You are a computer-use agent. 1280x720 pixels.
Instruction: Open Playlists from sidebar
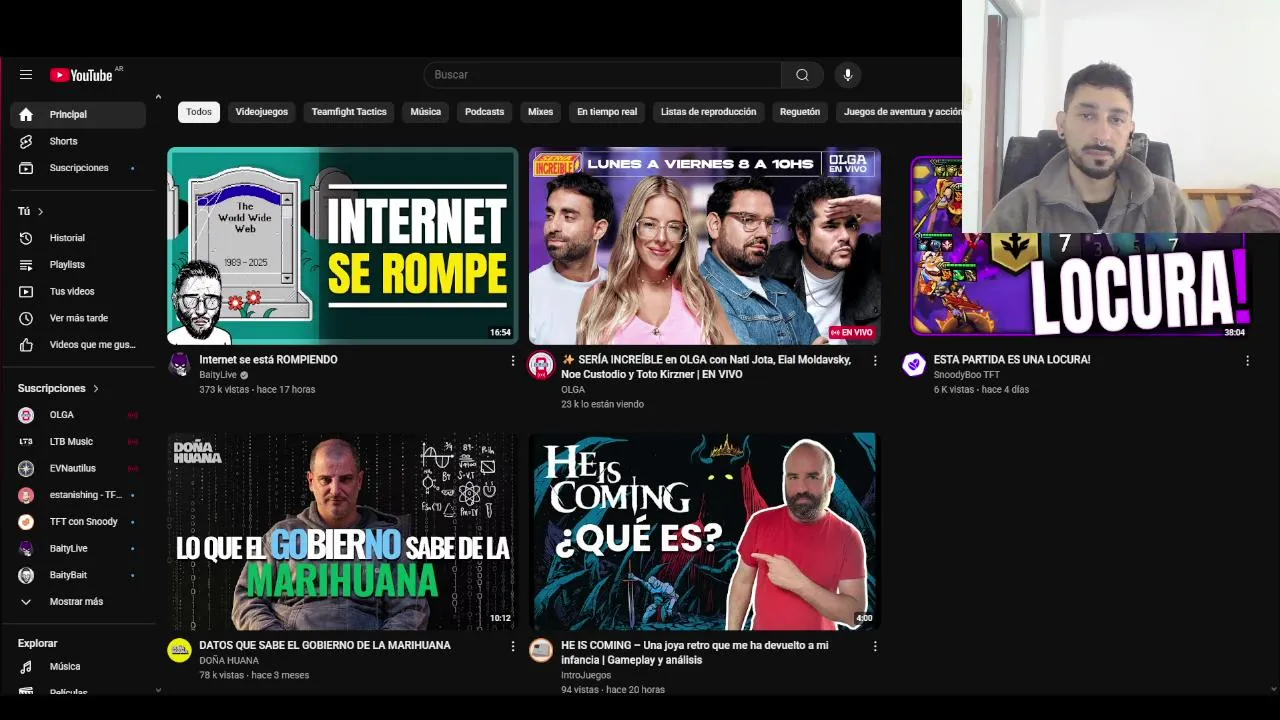tap(78, 265)
